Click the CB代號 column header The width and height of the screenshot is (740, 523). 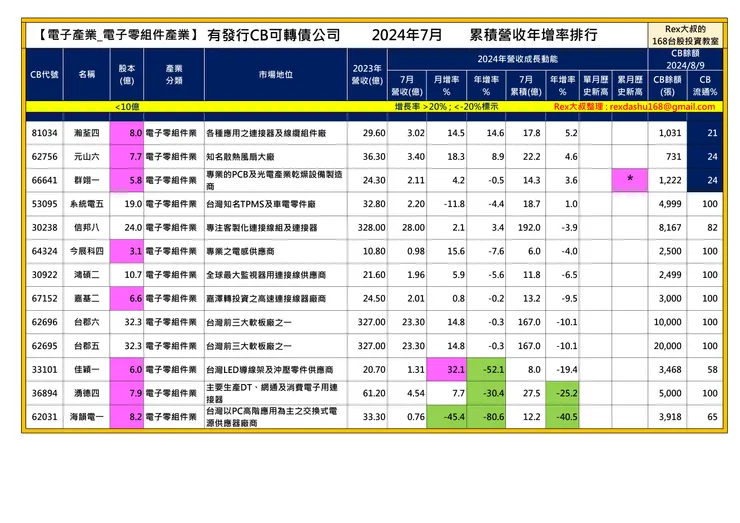click(x=44, y=75)
